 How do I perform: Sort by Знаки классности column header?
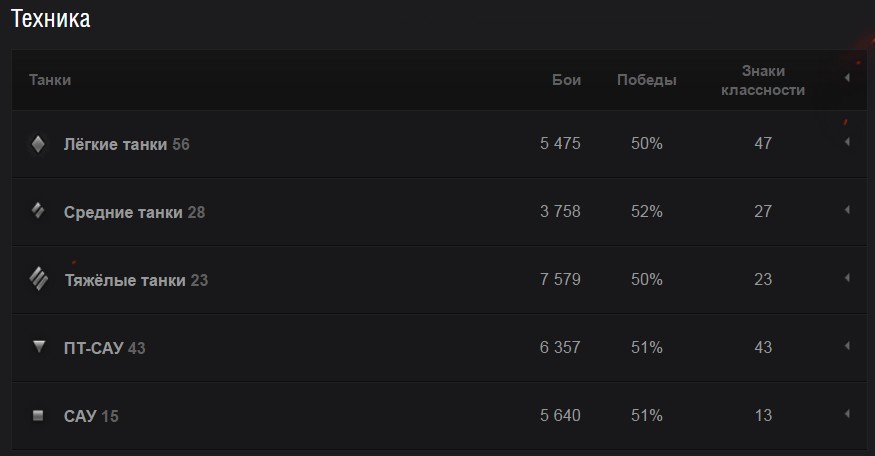763,80
